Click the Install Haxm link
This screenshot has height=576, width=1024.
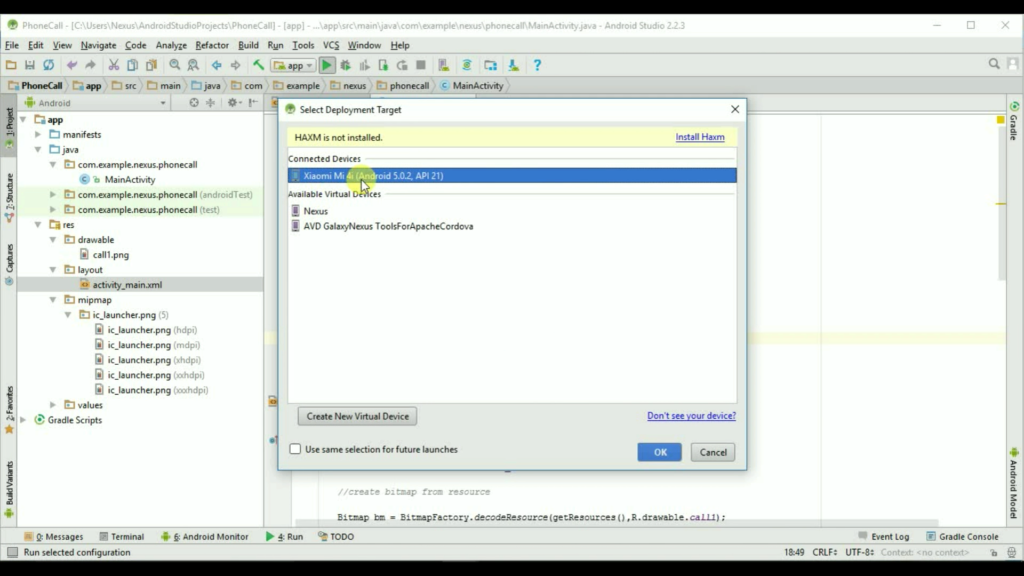point(699,137)
